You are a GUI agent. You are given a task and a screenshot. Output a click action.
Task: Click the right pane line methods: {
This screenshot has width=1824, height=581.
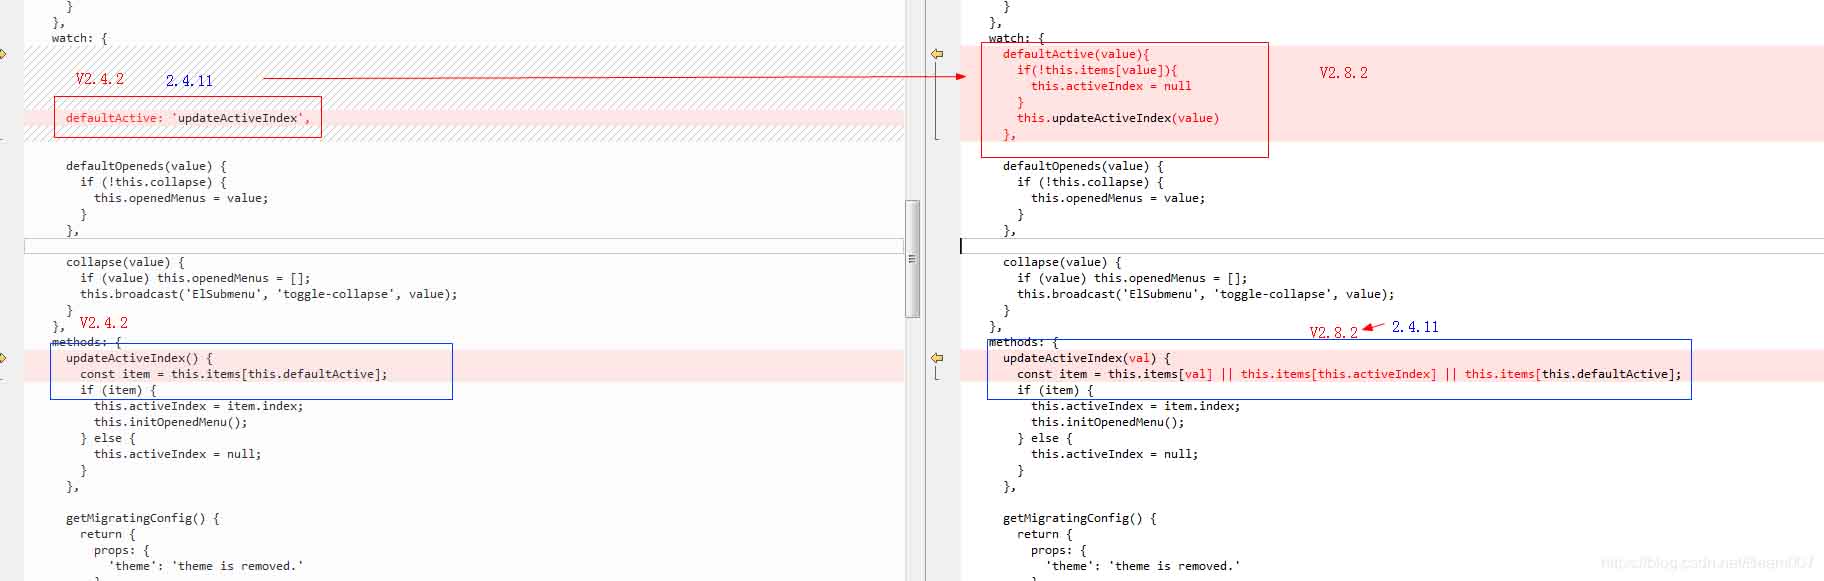(1024, 342)
